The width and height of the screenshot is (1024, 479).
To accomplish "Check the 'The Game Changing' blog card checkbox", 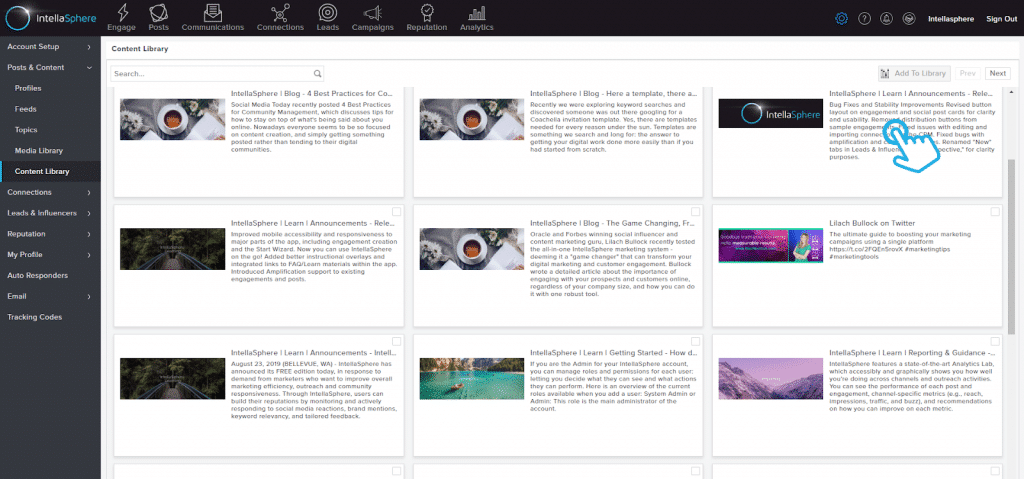I will coord(696,212).
